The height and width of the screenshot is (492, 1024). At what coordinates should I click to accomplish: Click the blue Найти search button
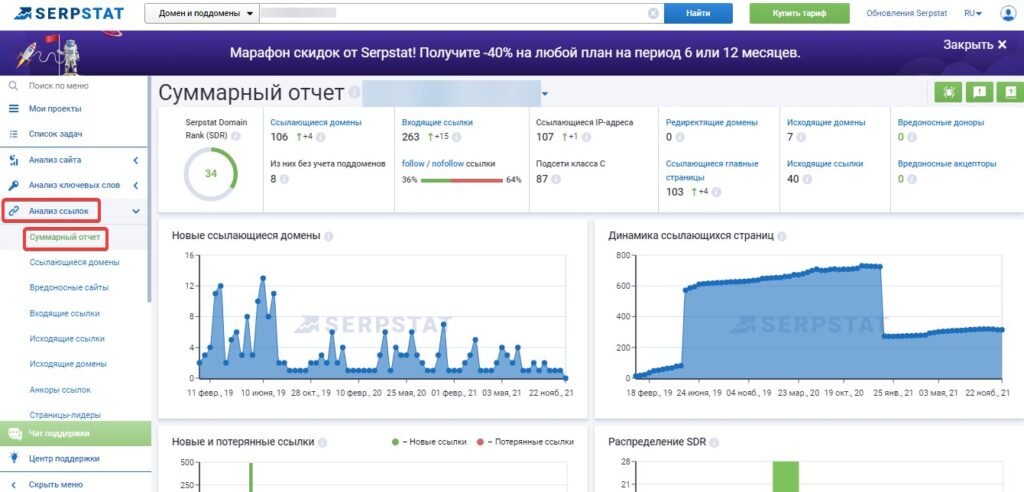click(x=698, y=13)
